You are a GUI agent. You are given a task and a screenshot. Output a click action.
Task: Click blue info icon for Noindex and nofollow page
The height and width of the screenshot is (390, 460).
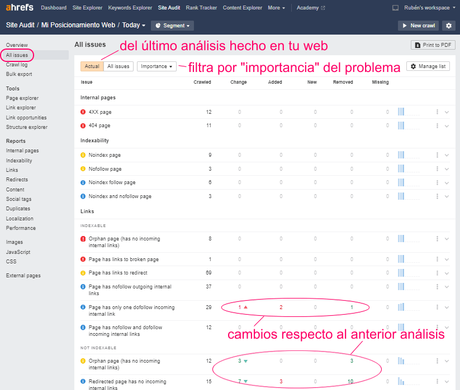tap(83, 196)
